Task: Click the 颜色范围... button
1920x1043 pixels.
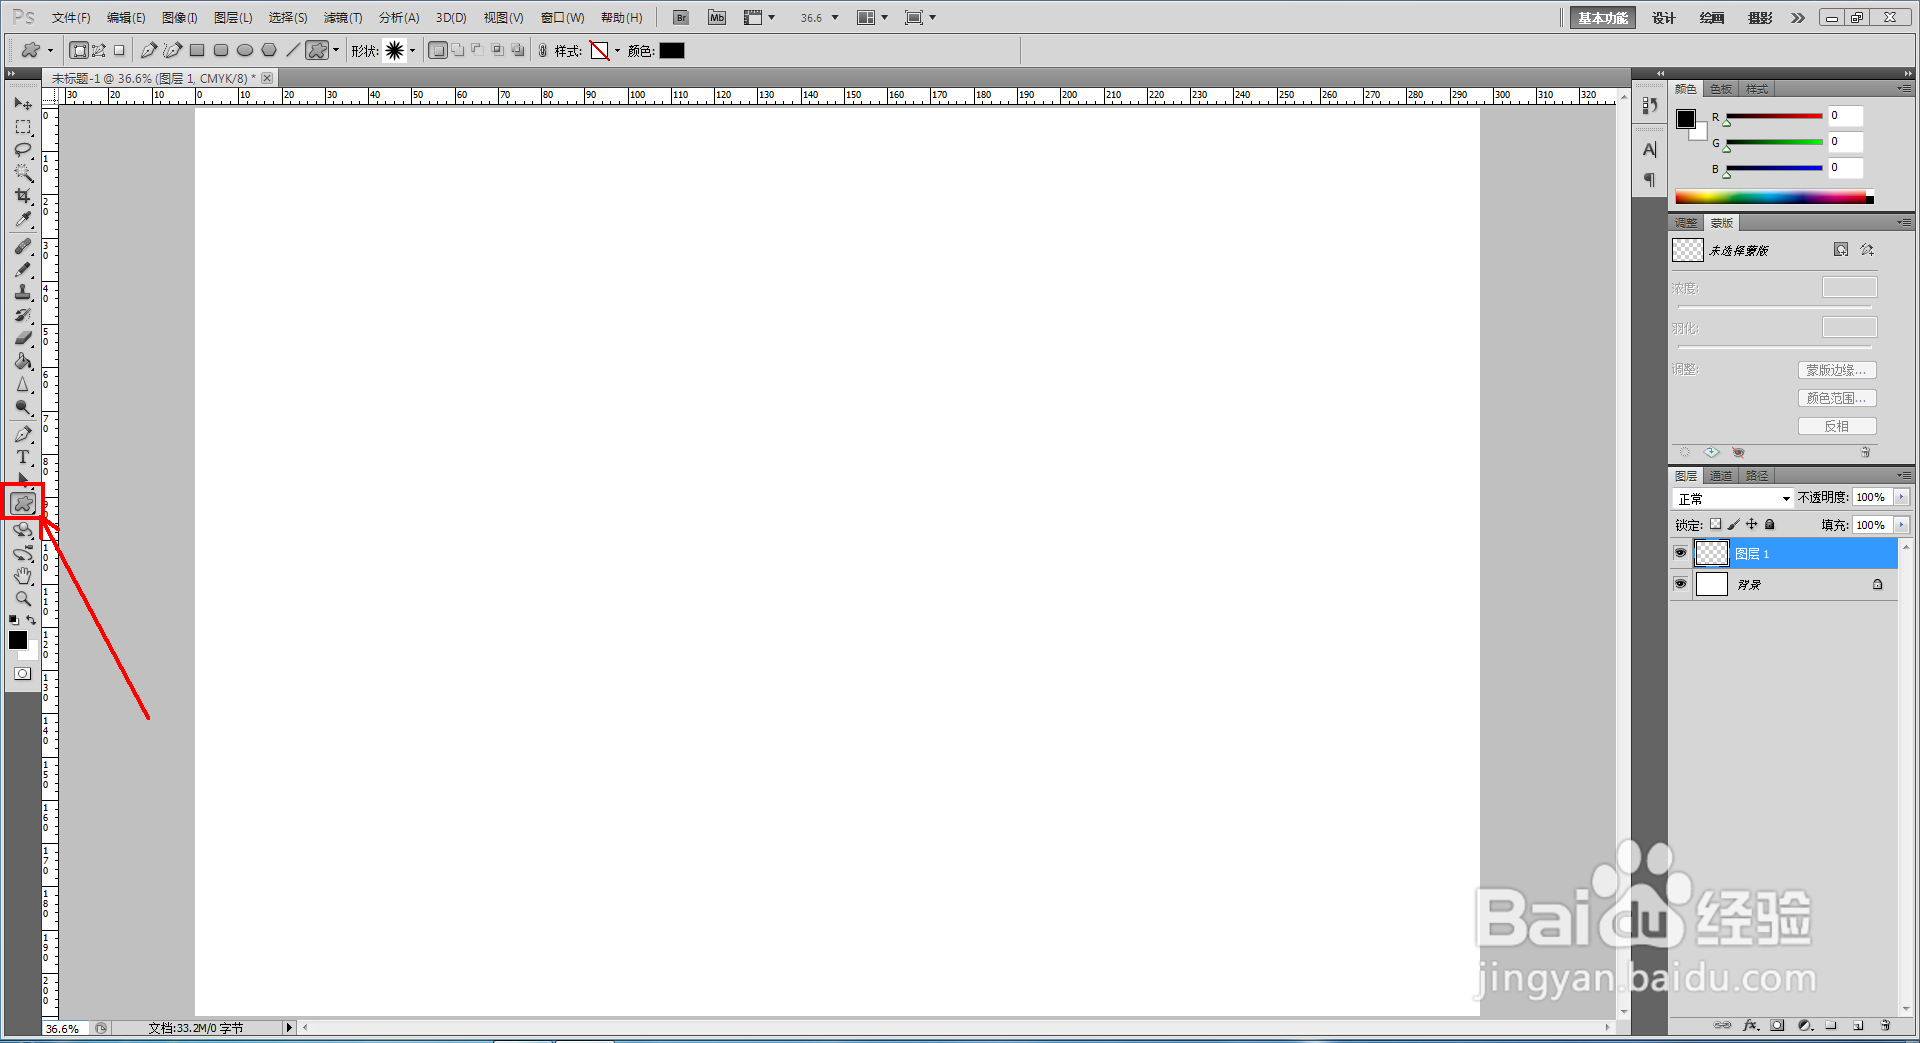Action: coord(1837,398)
